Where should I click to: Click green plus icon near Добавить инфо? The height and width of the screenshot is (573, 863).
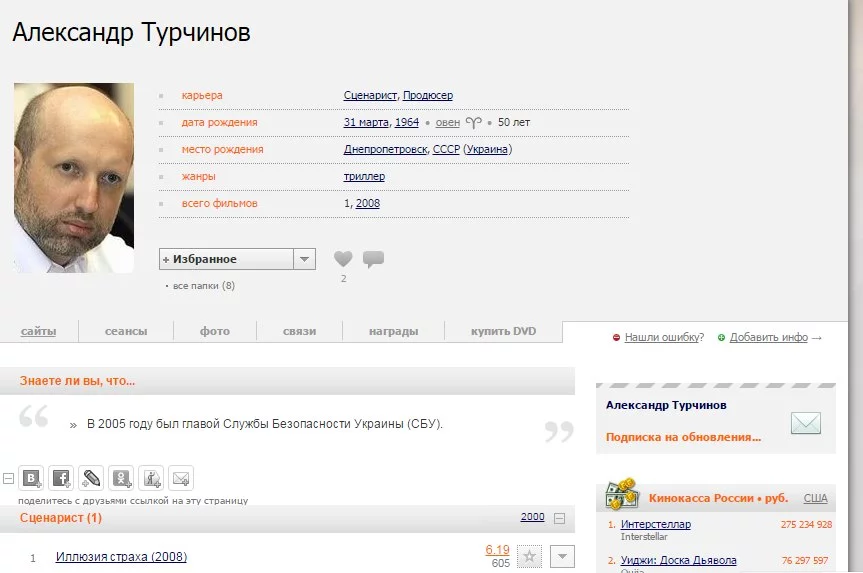(x=721, y=337)
